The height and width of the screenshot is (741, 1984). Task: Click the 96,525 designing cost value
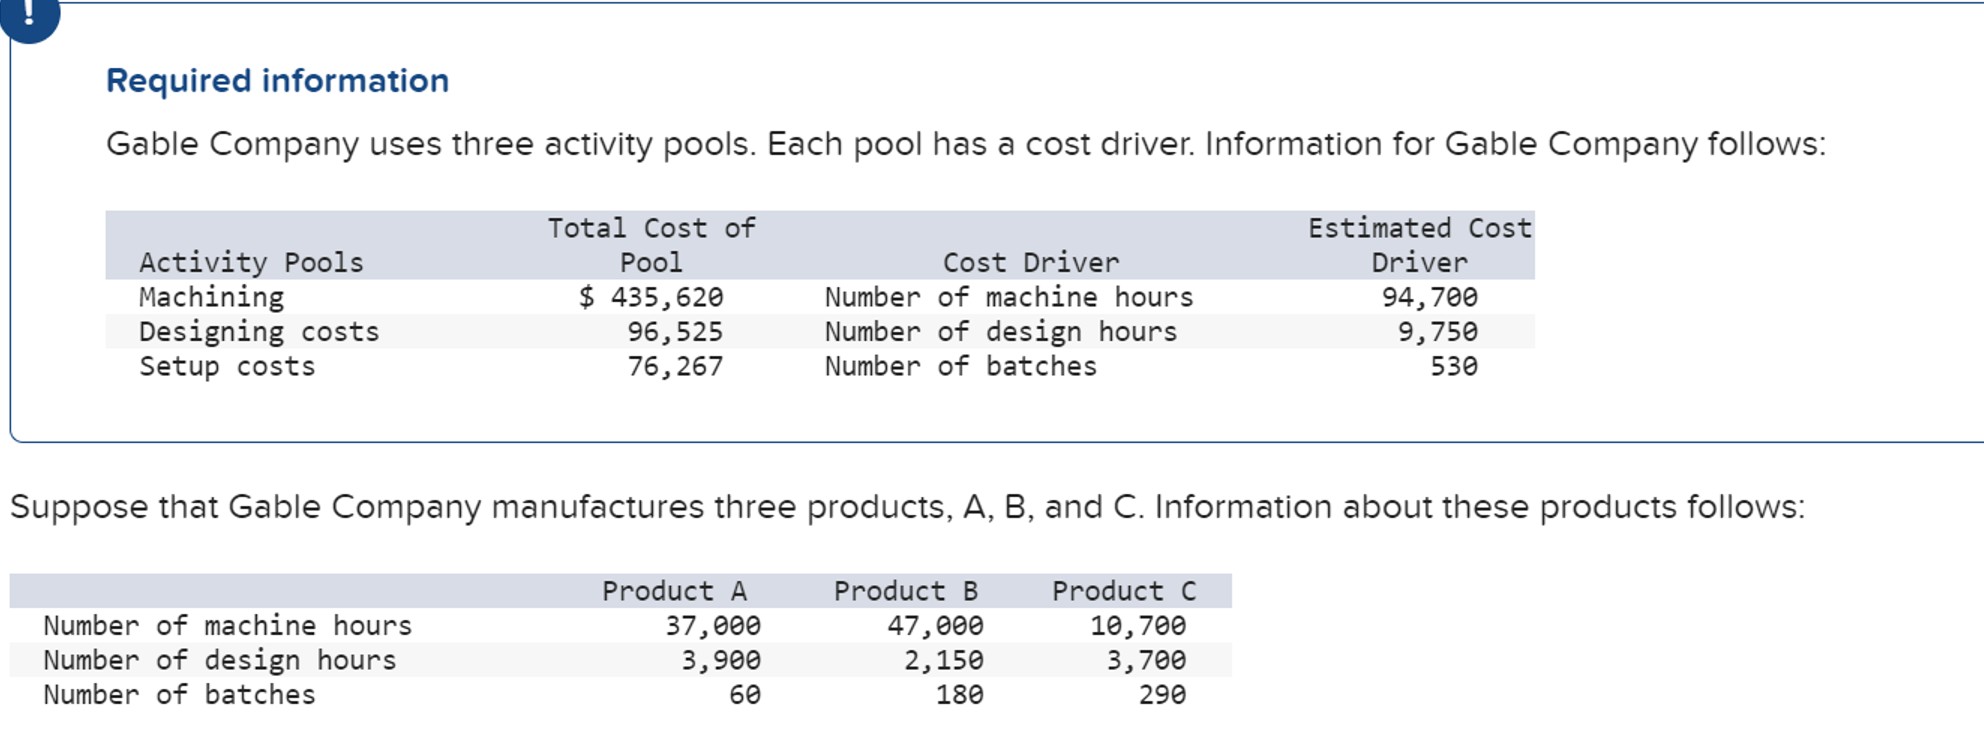(x=675, y=331)
